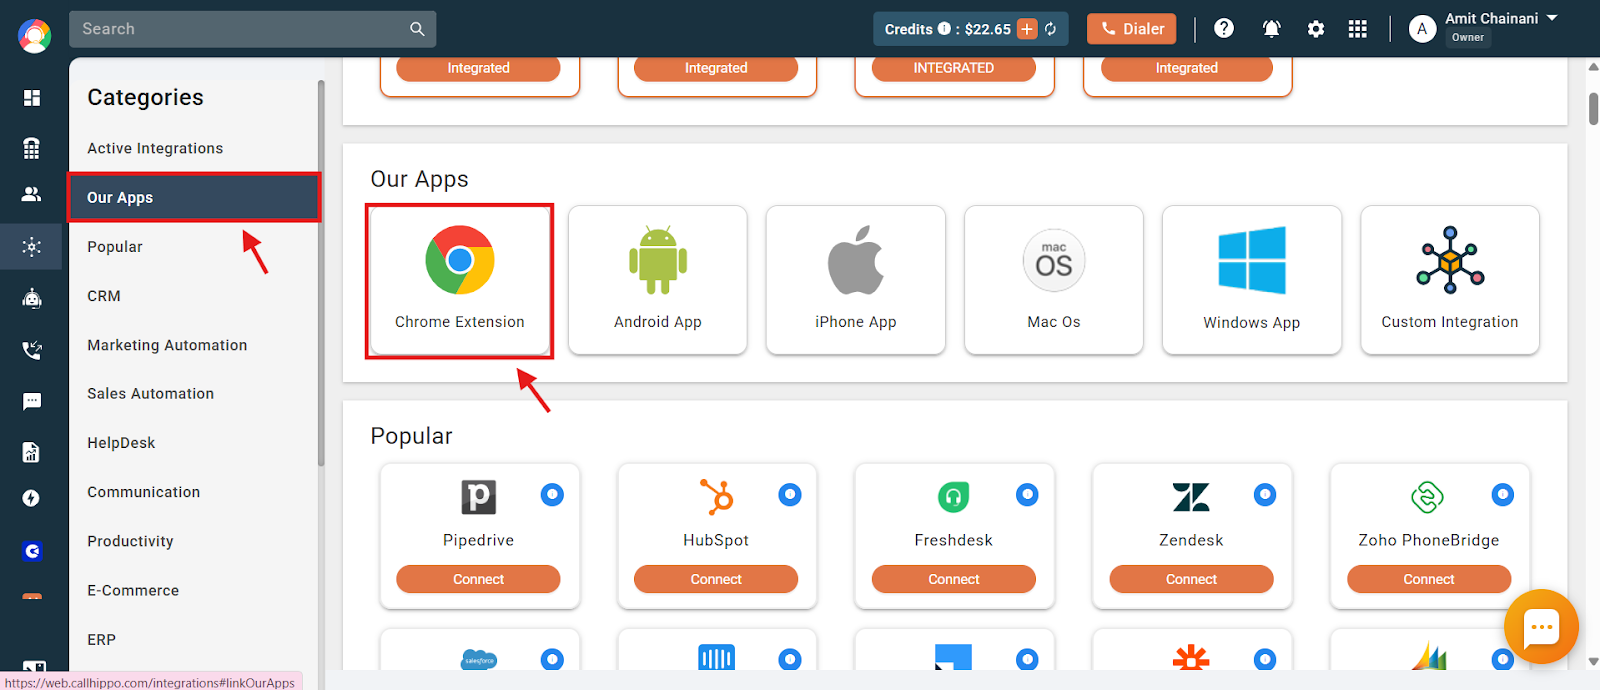Select Our Apps category
This screenshot has width=1600, height=690.
click(x=194, y=197)
